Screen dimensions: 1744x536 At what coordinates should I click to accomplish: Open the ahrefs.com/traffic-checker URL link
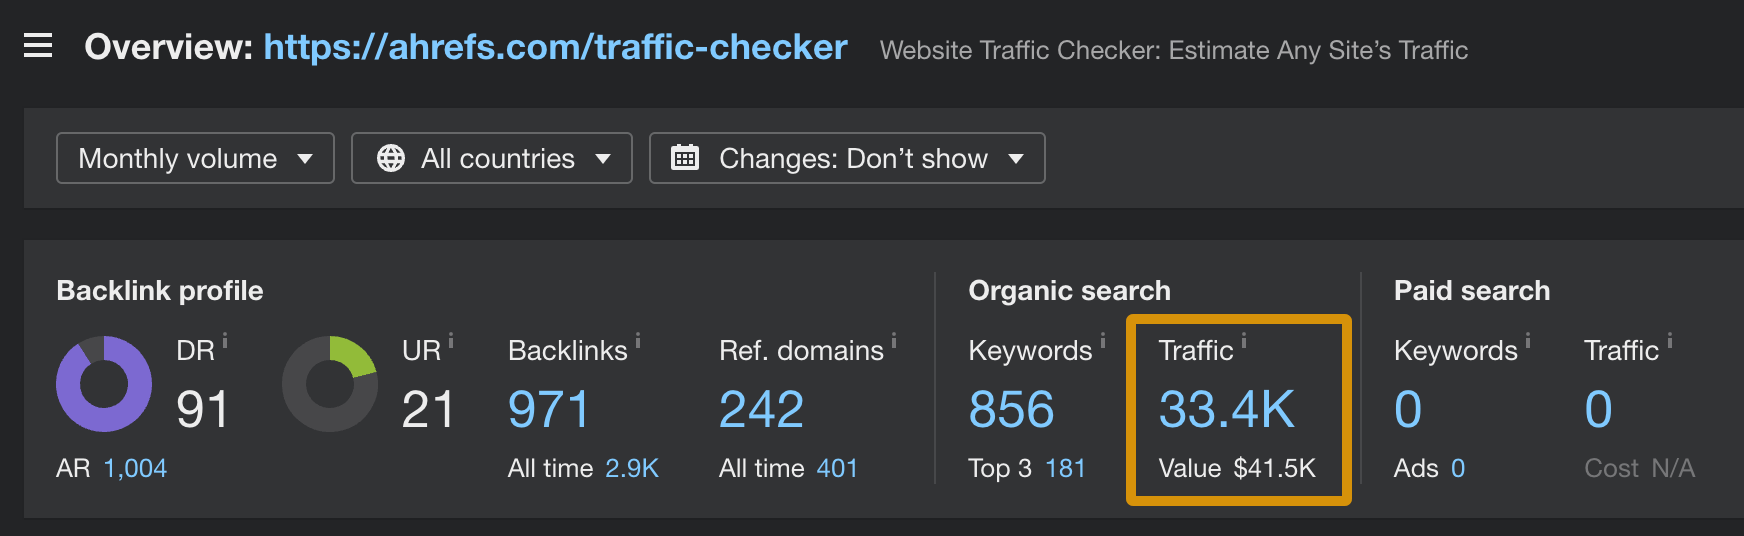[555, 47]
